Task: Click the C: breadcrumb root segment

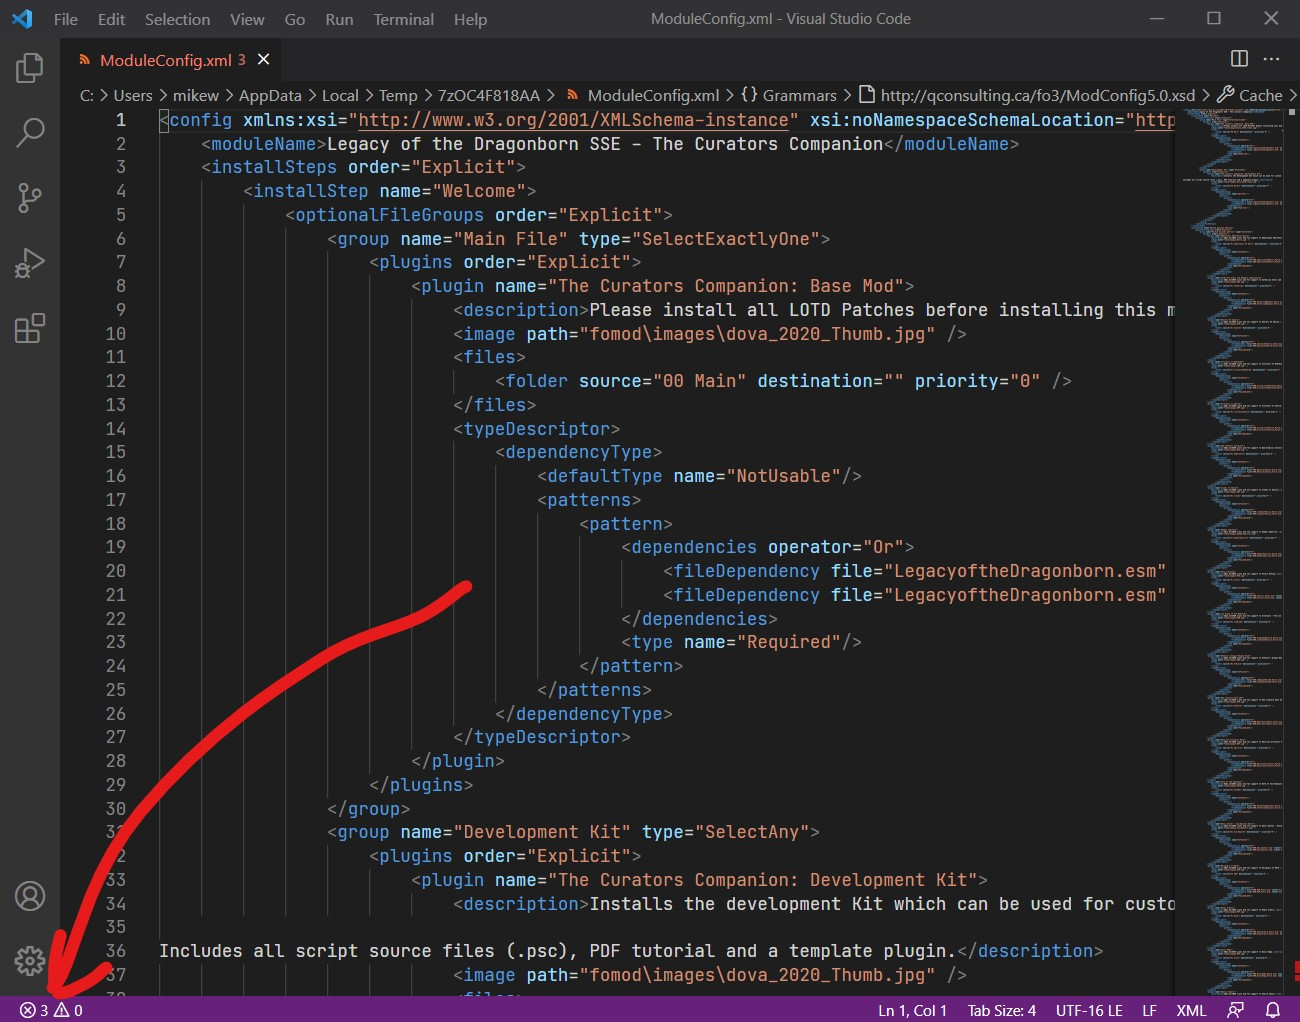Action: point(87,96)
